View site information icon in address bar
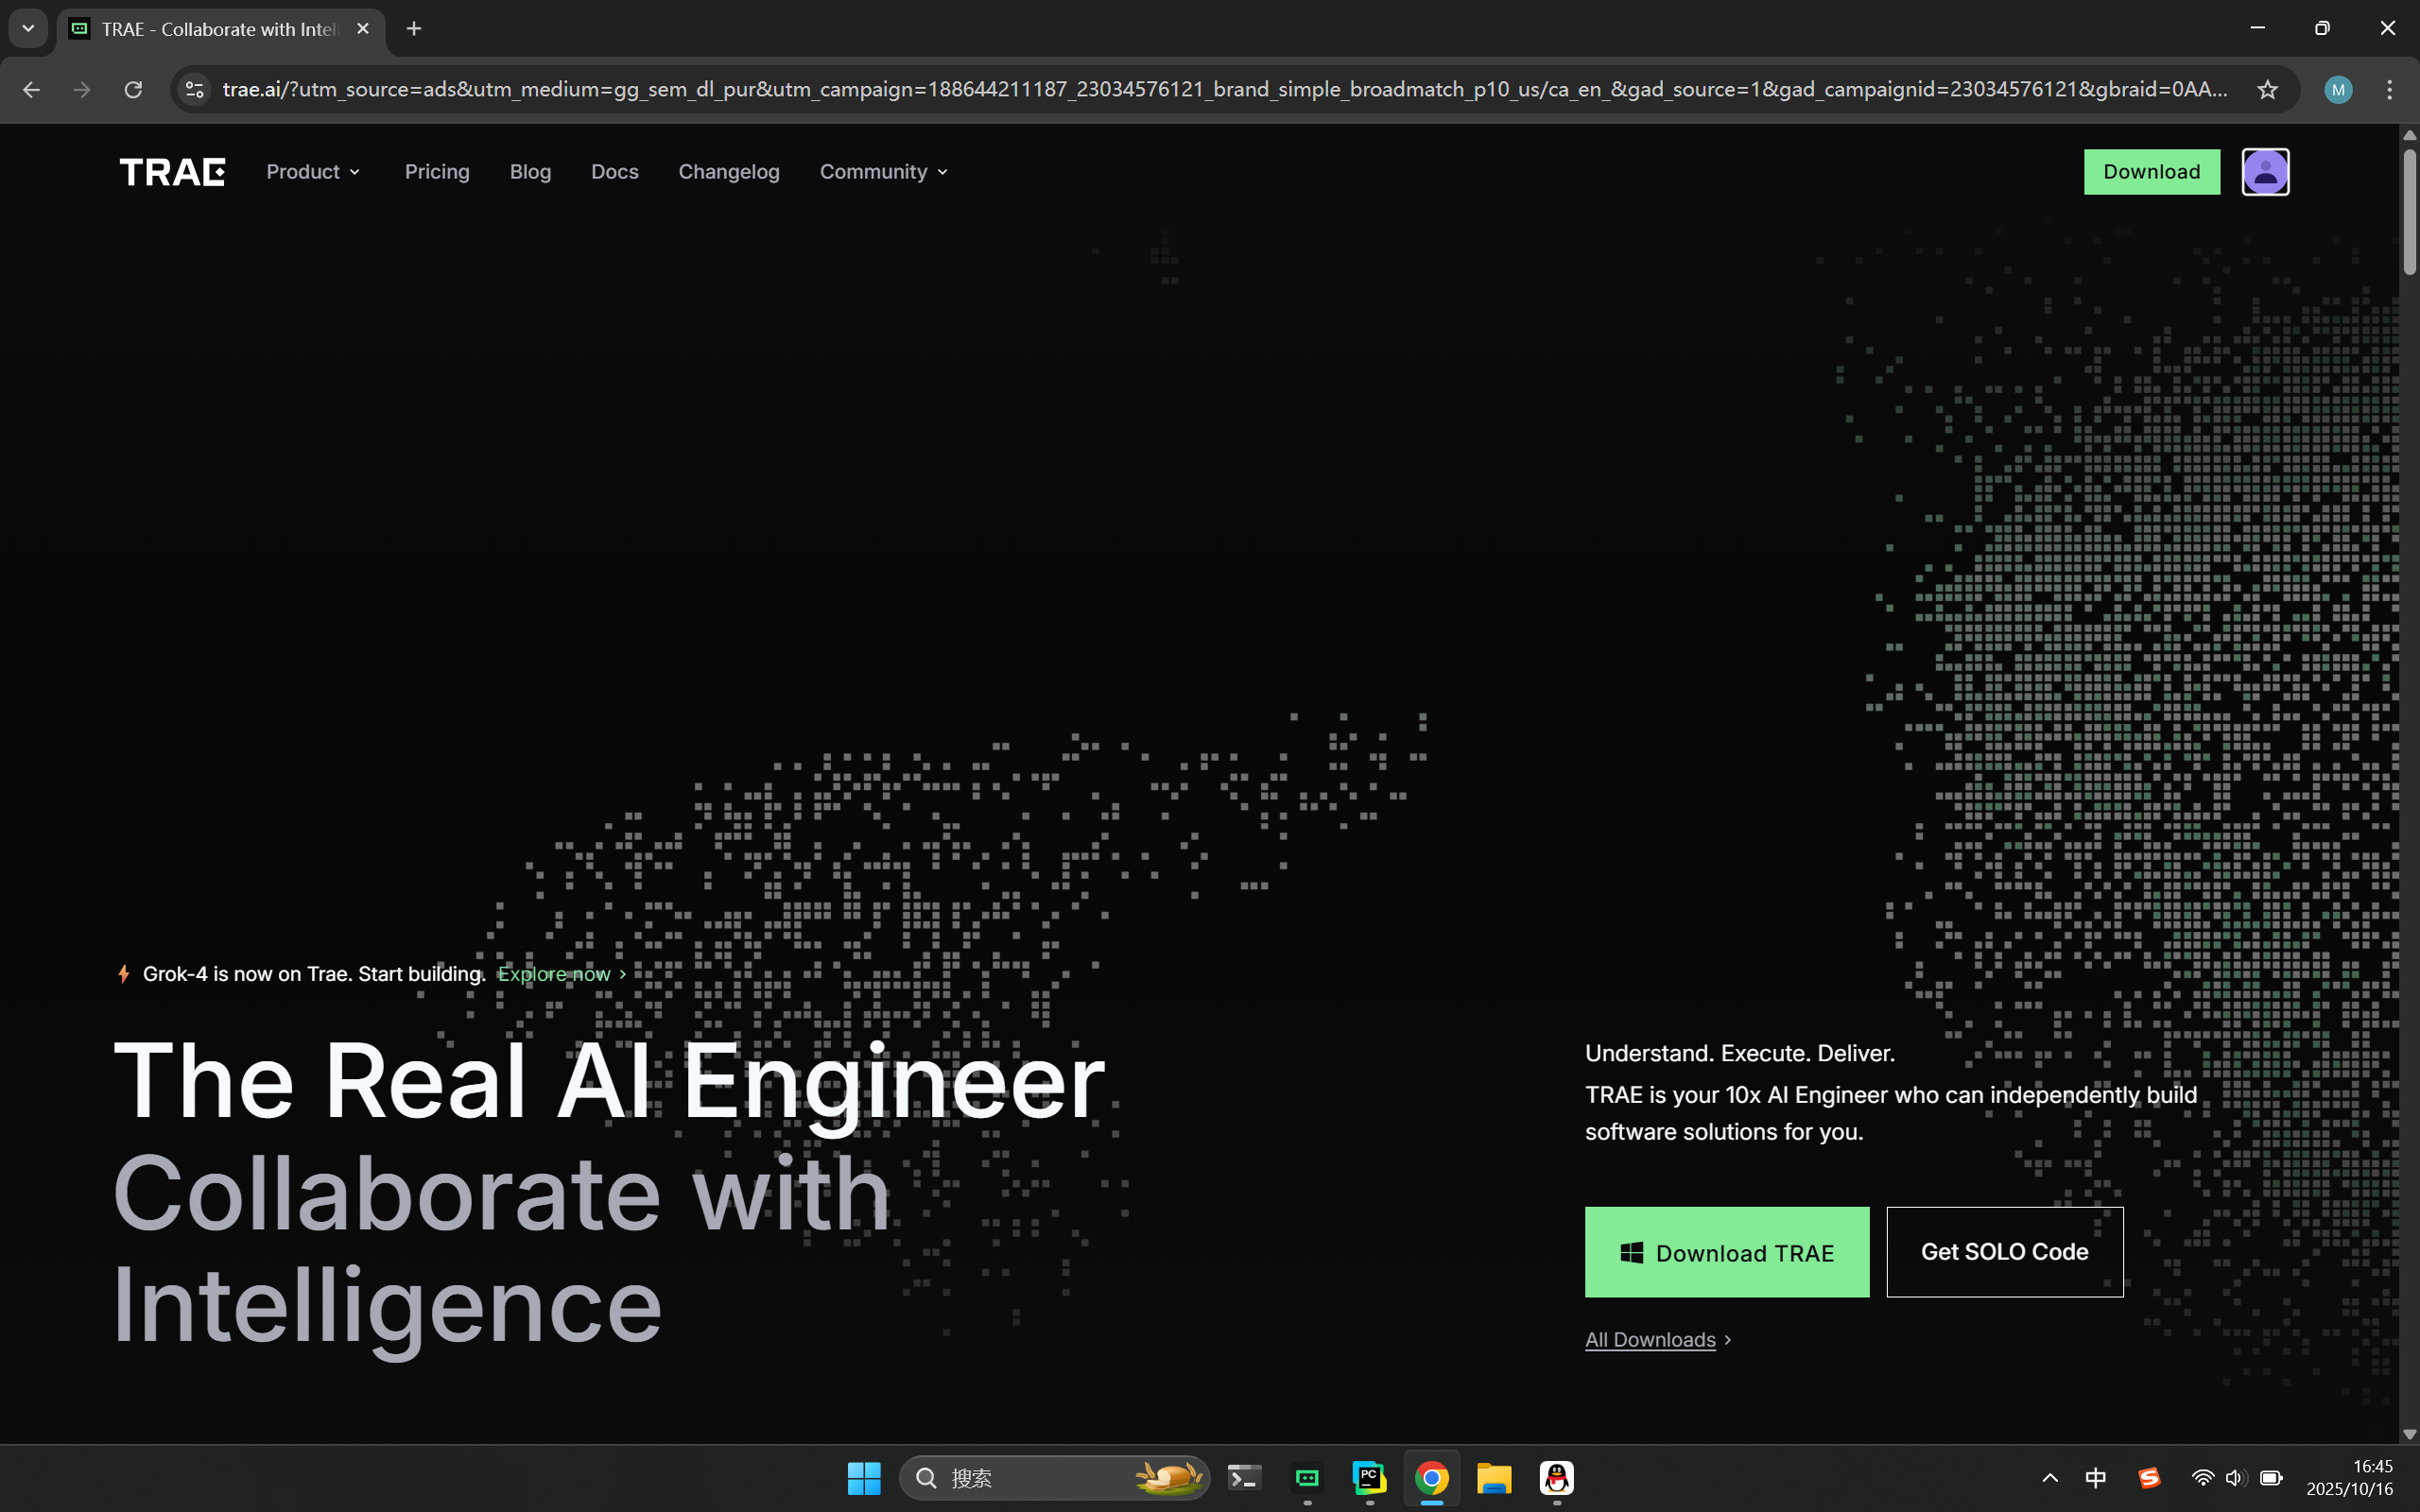This screenshot has height=1512, width=2420. coord(195,90)
